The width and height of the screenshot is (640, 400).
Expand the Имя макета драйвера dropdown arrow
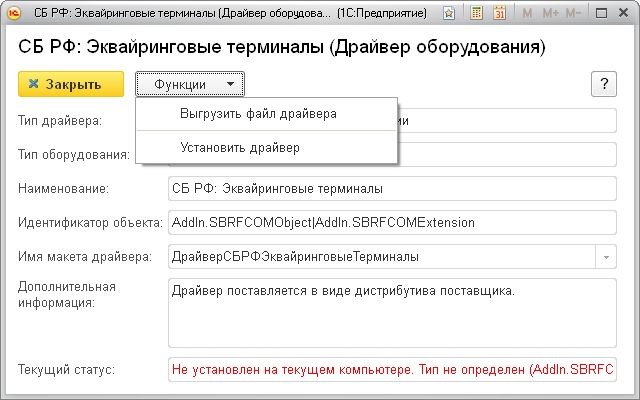pyautogui.click(x=606, y=257)
